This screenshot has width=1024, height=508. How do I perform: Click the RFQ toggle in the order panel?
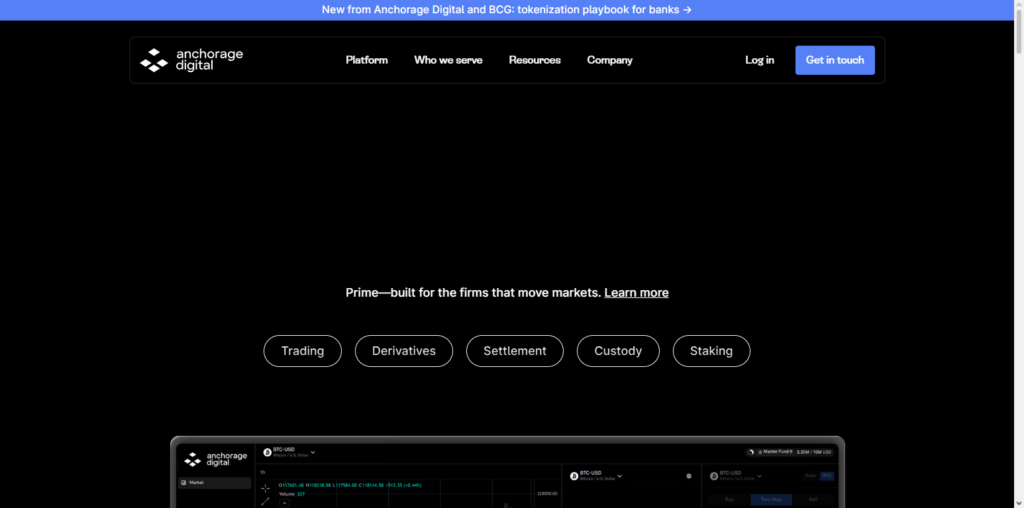pyautogui.click(x=827, y=476)
